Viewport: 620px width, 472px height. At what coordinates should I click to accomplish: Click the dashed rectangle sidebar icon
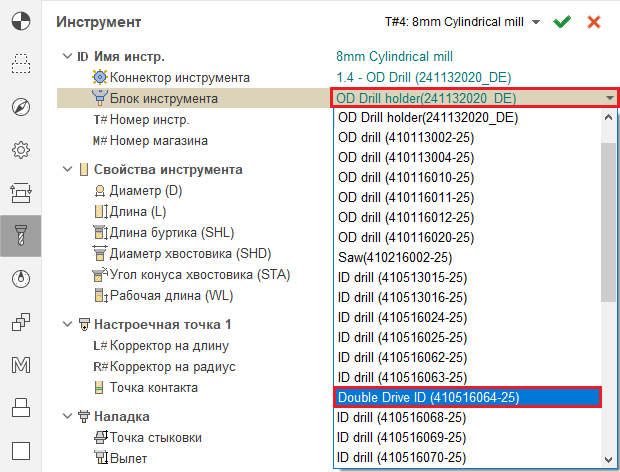tap(20, 65)
